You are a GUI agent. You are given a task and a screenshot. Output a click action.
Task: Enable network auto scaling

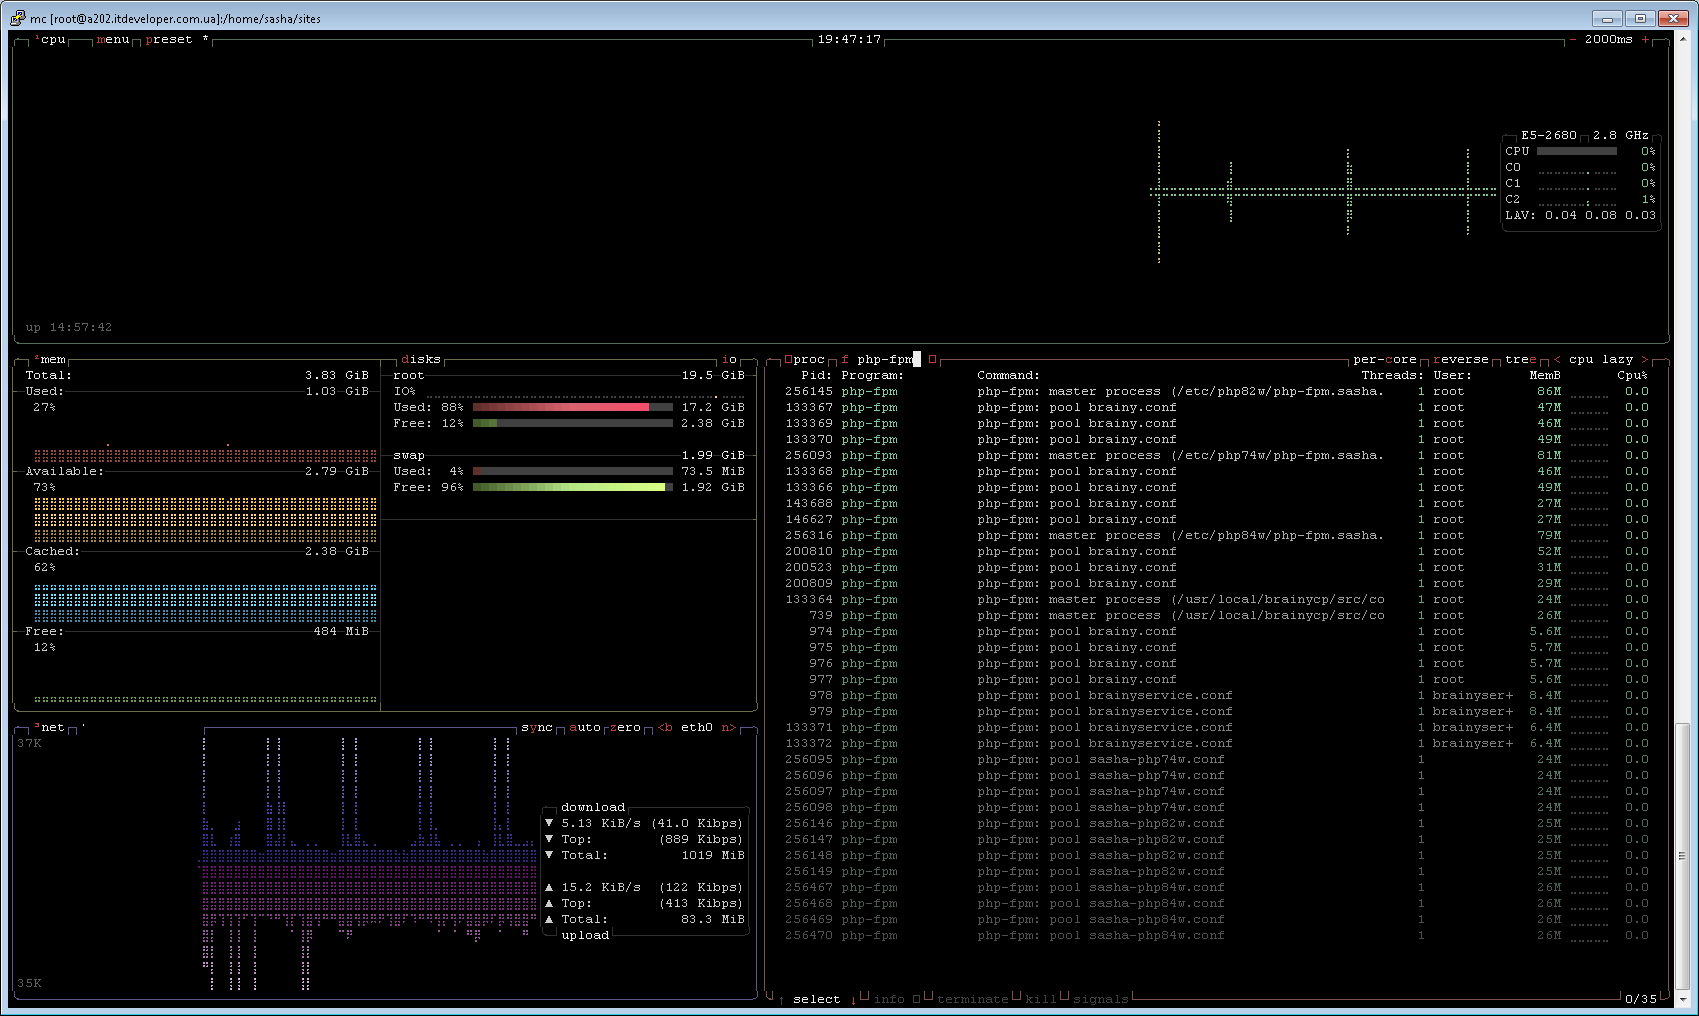(x=585, y=728)
